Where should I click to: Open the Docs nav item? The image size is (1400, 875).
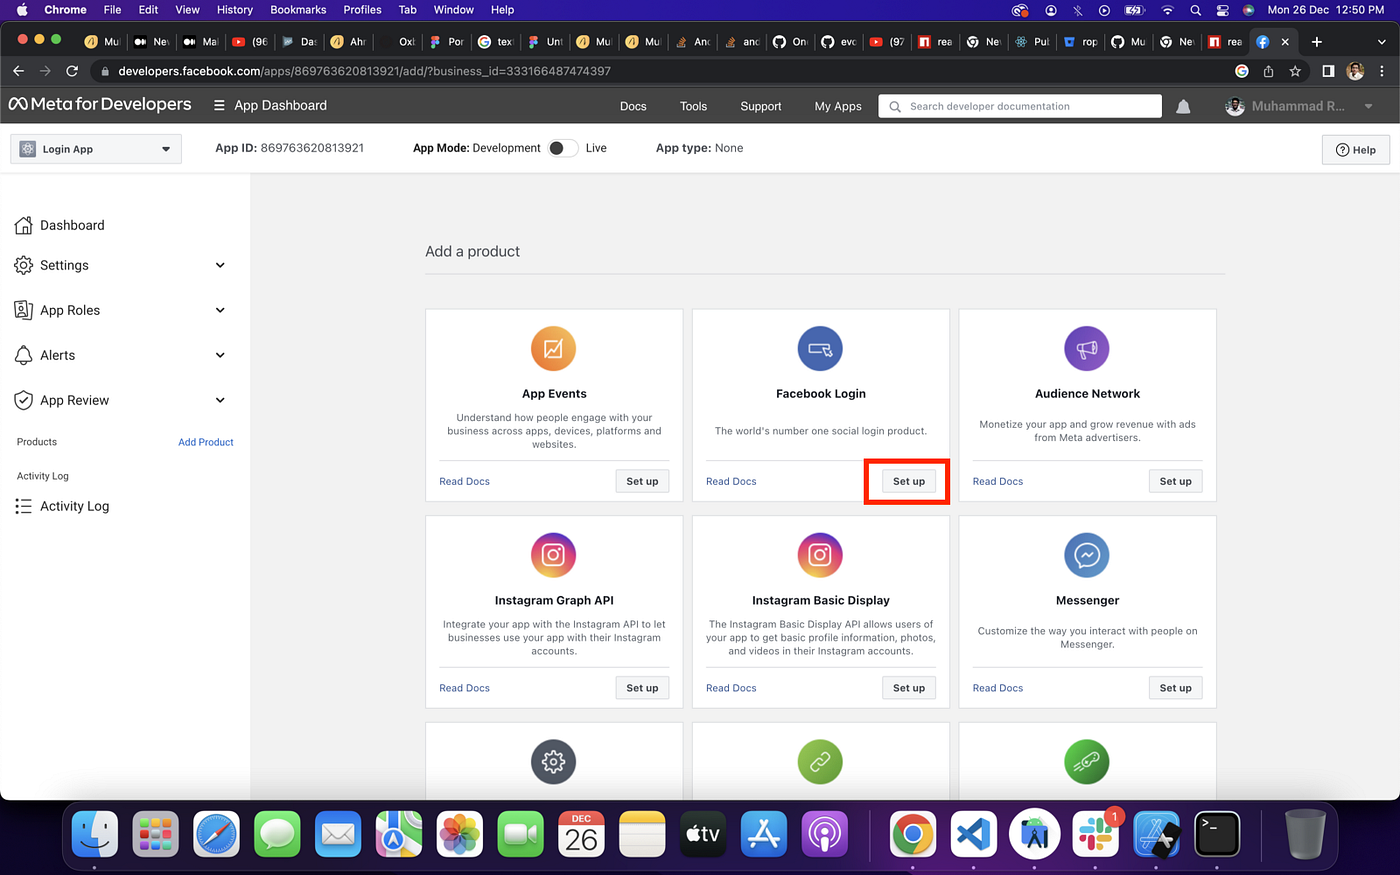(x=633, y=106)
